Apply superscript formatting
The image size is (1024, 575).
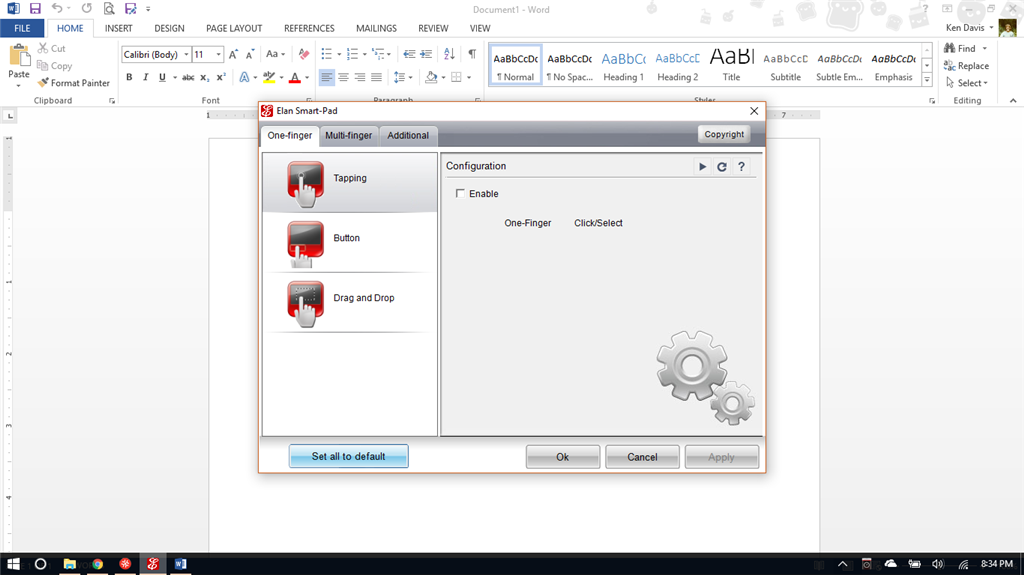click(221, 77)
